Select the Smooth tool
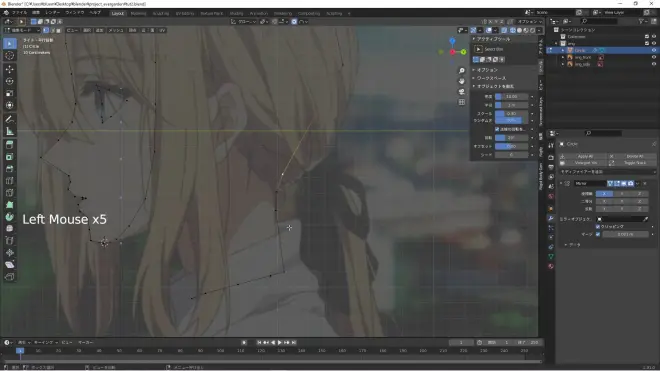 (10, 229)
